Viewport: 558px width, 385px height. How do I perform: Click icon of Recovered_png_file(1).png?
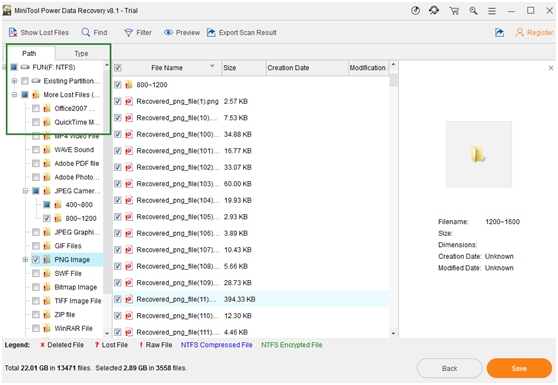tap(129, 101)
